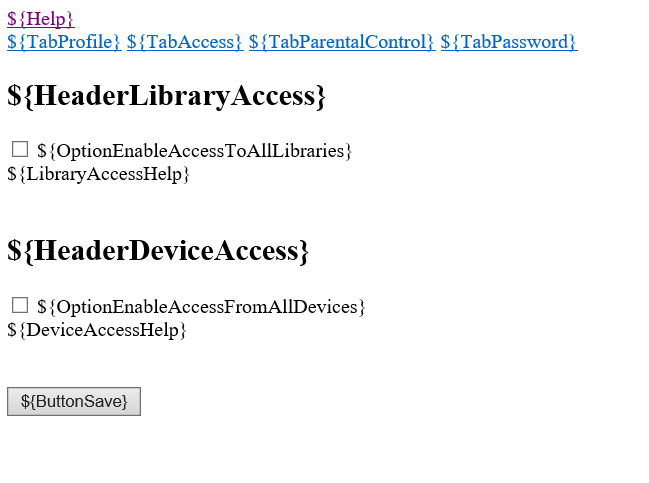Open the ${TabPassword} tab
Viewport: 649px width, 483px height.
click(508, 41)
